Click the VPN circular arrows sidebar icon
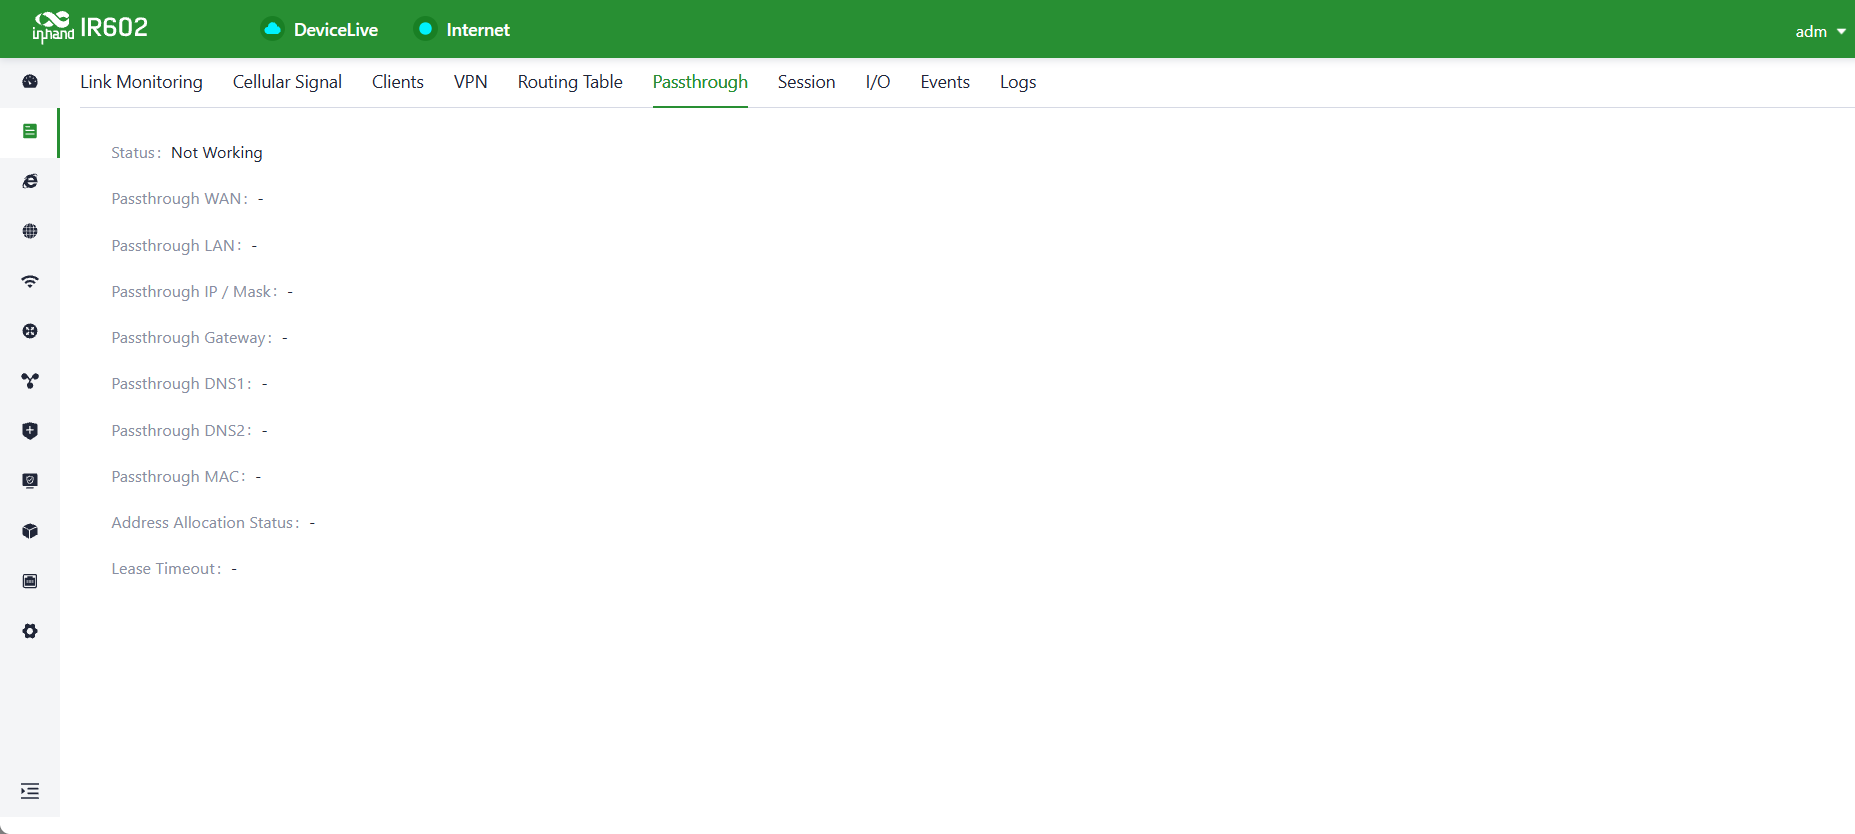Viewport: 1855px width, 834px height. click(30, 331)
